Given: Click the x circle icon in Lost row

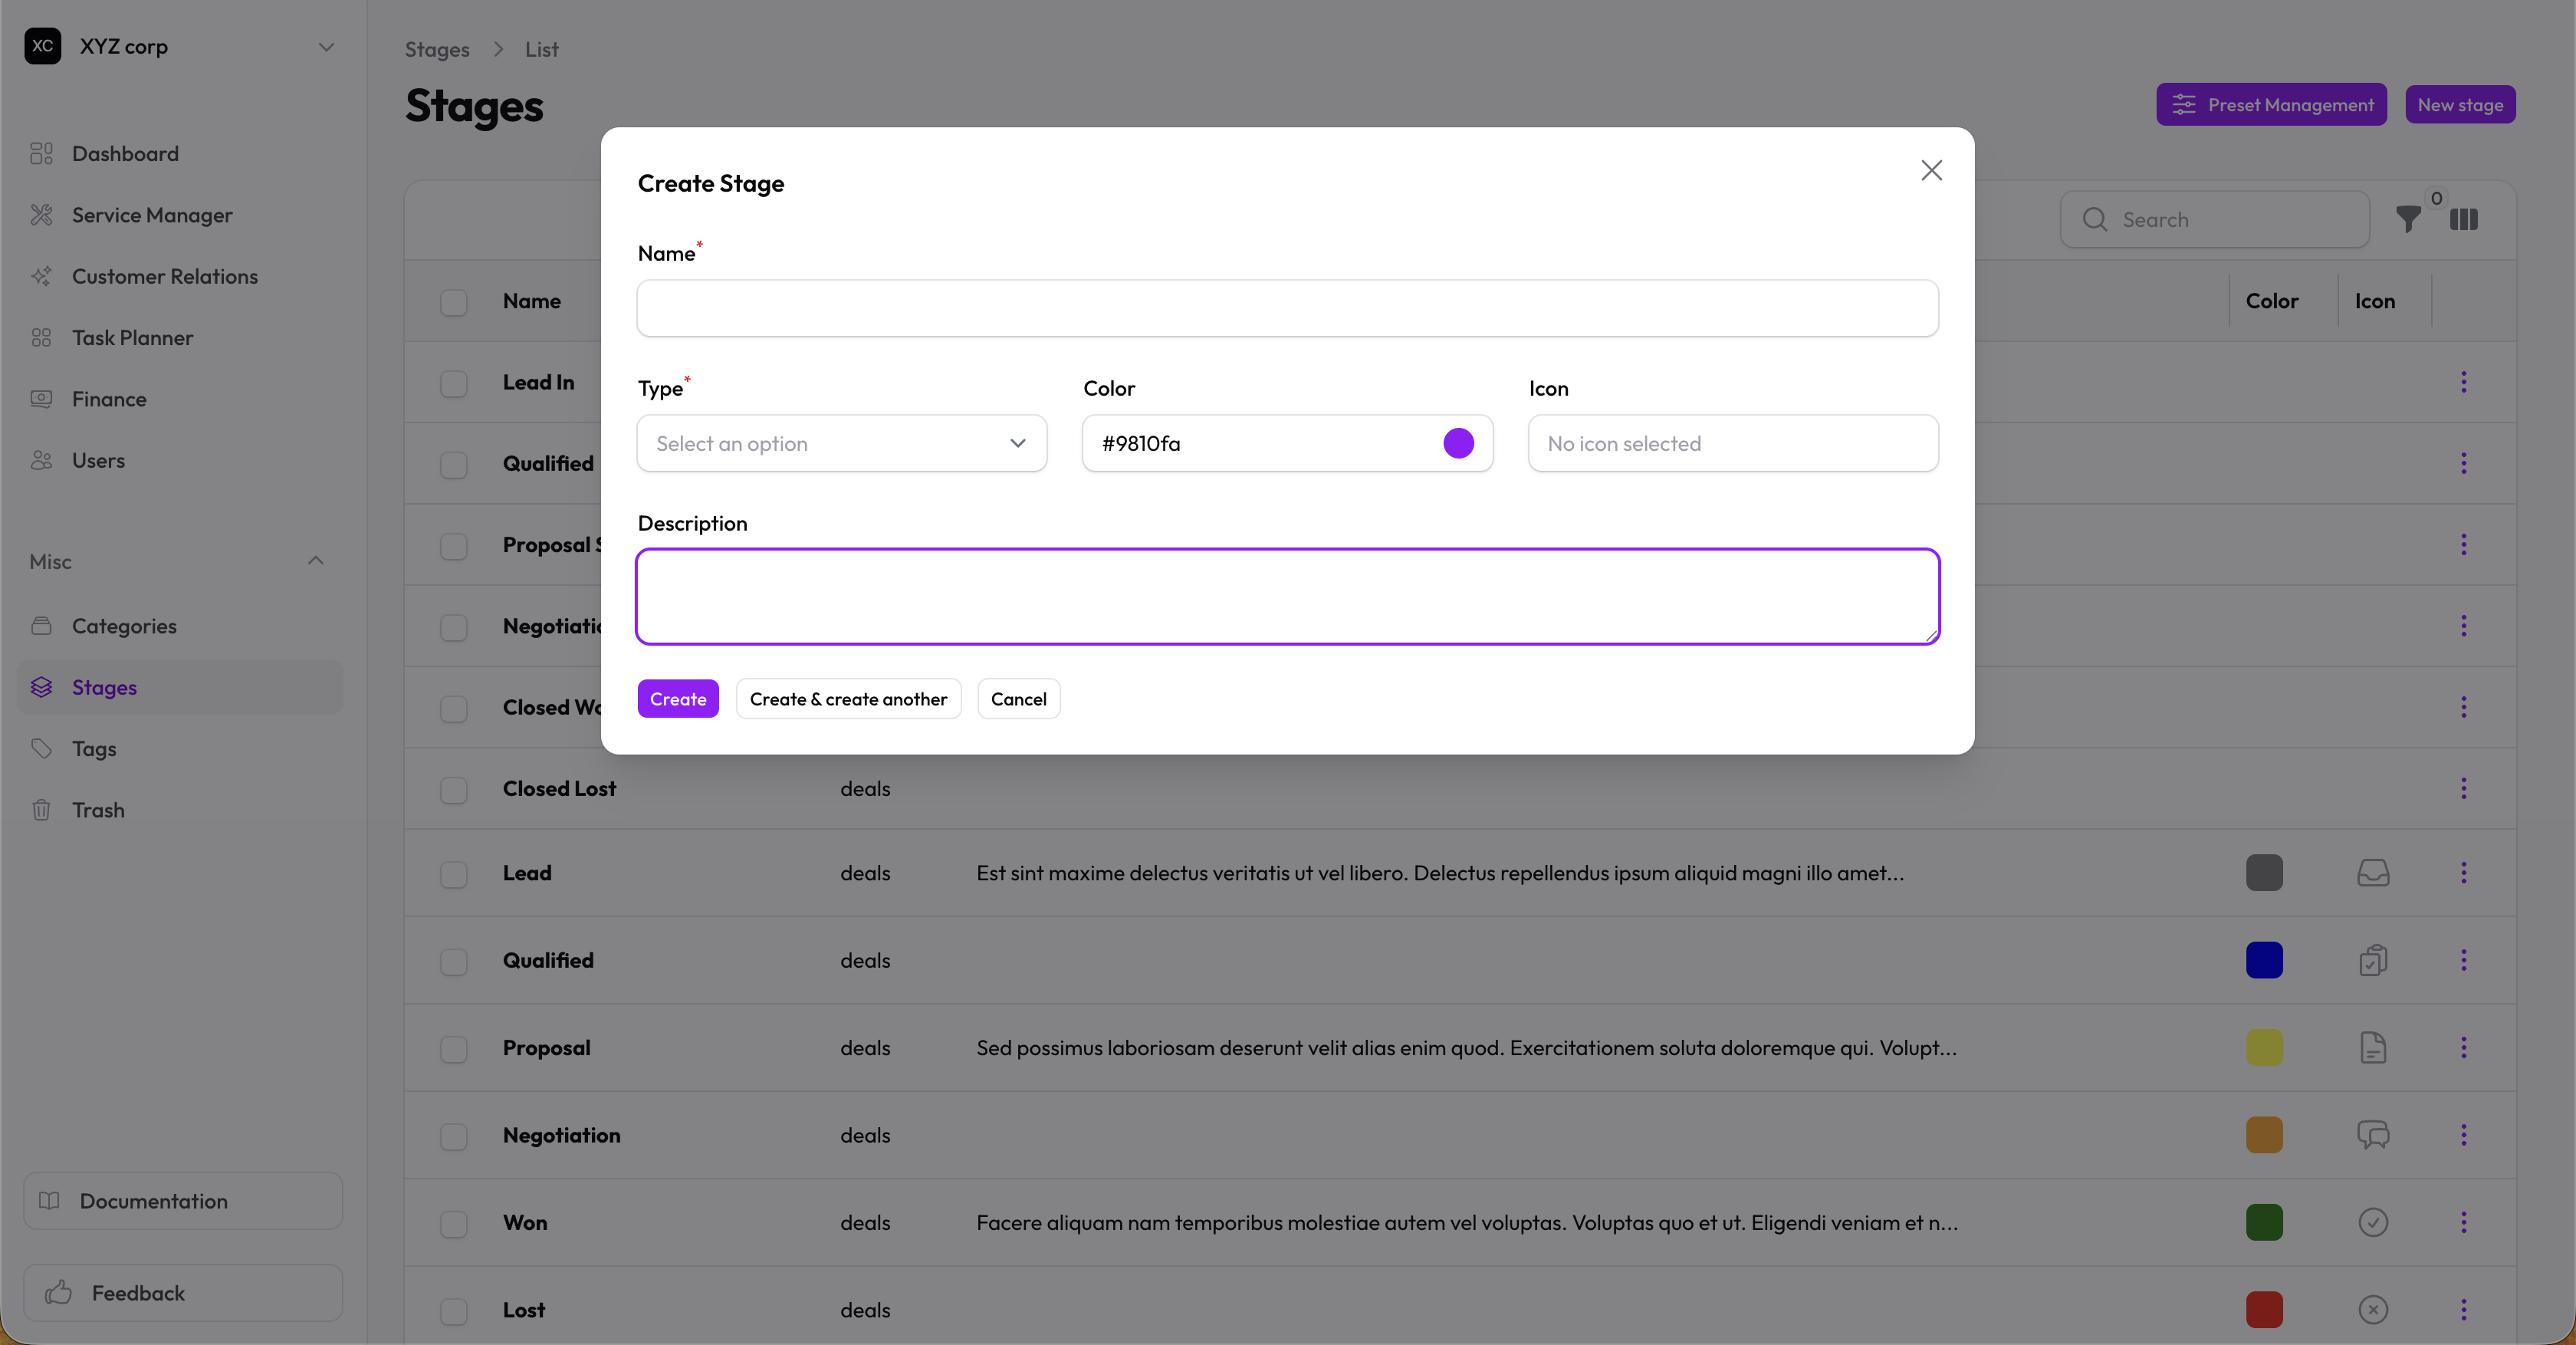Looking at the screenshot, I should tap(2373, 1310).
